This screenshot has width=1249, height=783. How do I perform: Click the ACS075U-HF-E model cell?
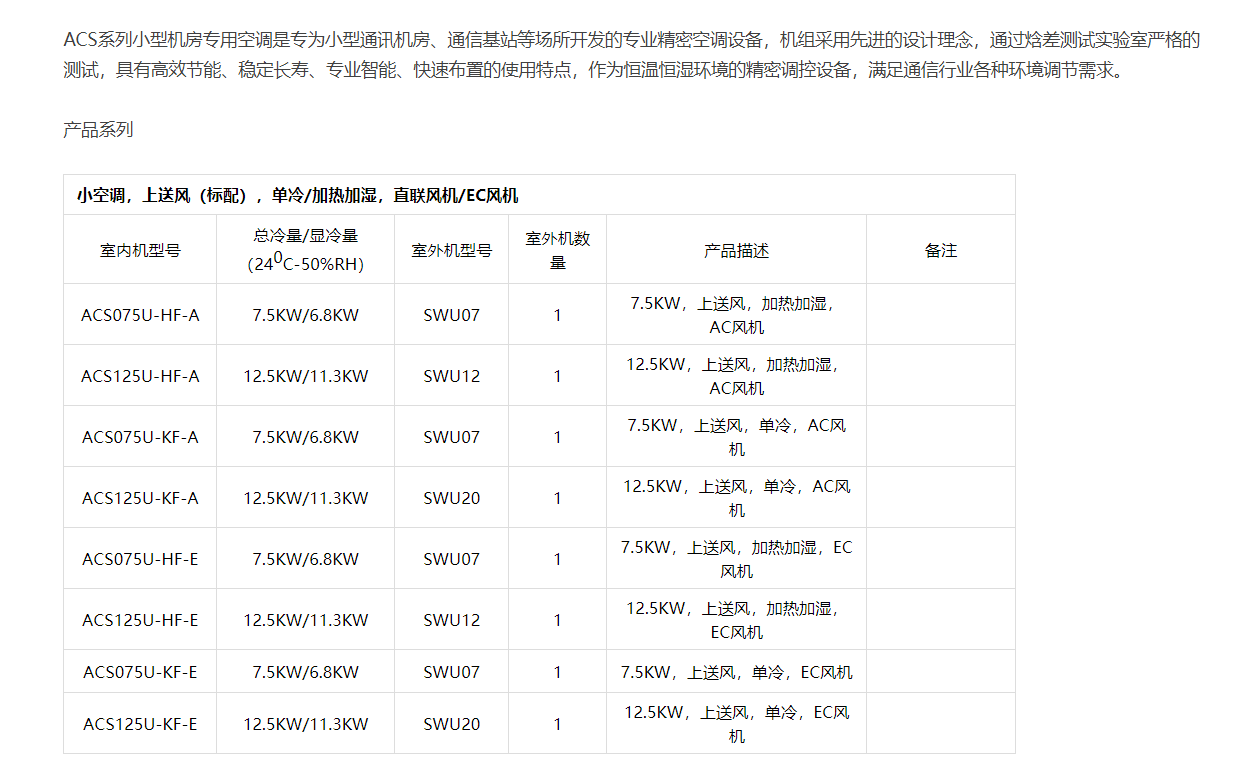tap(140, 559)
